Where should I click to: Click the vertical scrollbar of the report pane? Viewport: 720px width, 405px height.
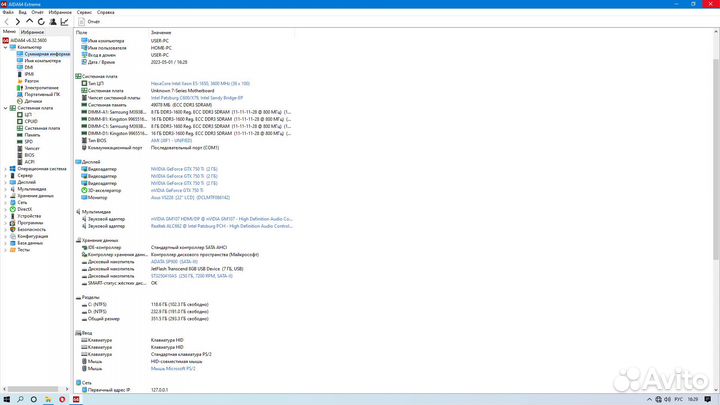pyautogui.click(x=716, y=159)
